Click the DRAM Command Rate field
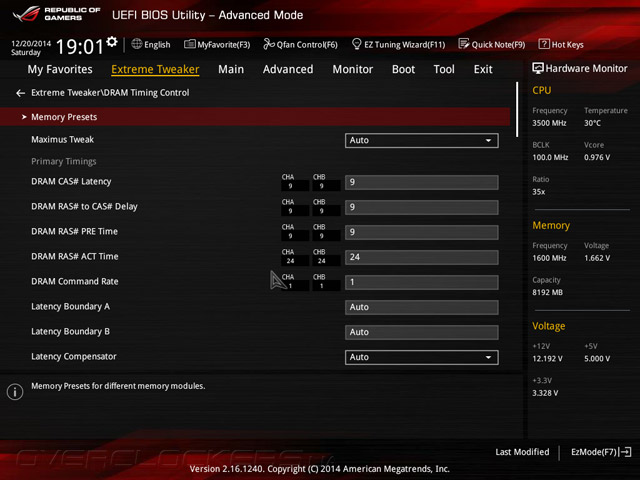 point(422,282)
